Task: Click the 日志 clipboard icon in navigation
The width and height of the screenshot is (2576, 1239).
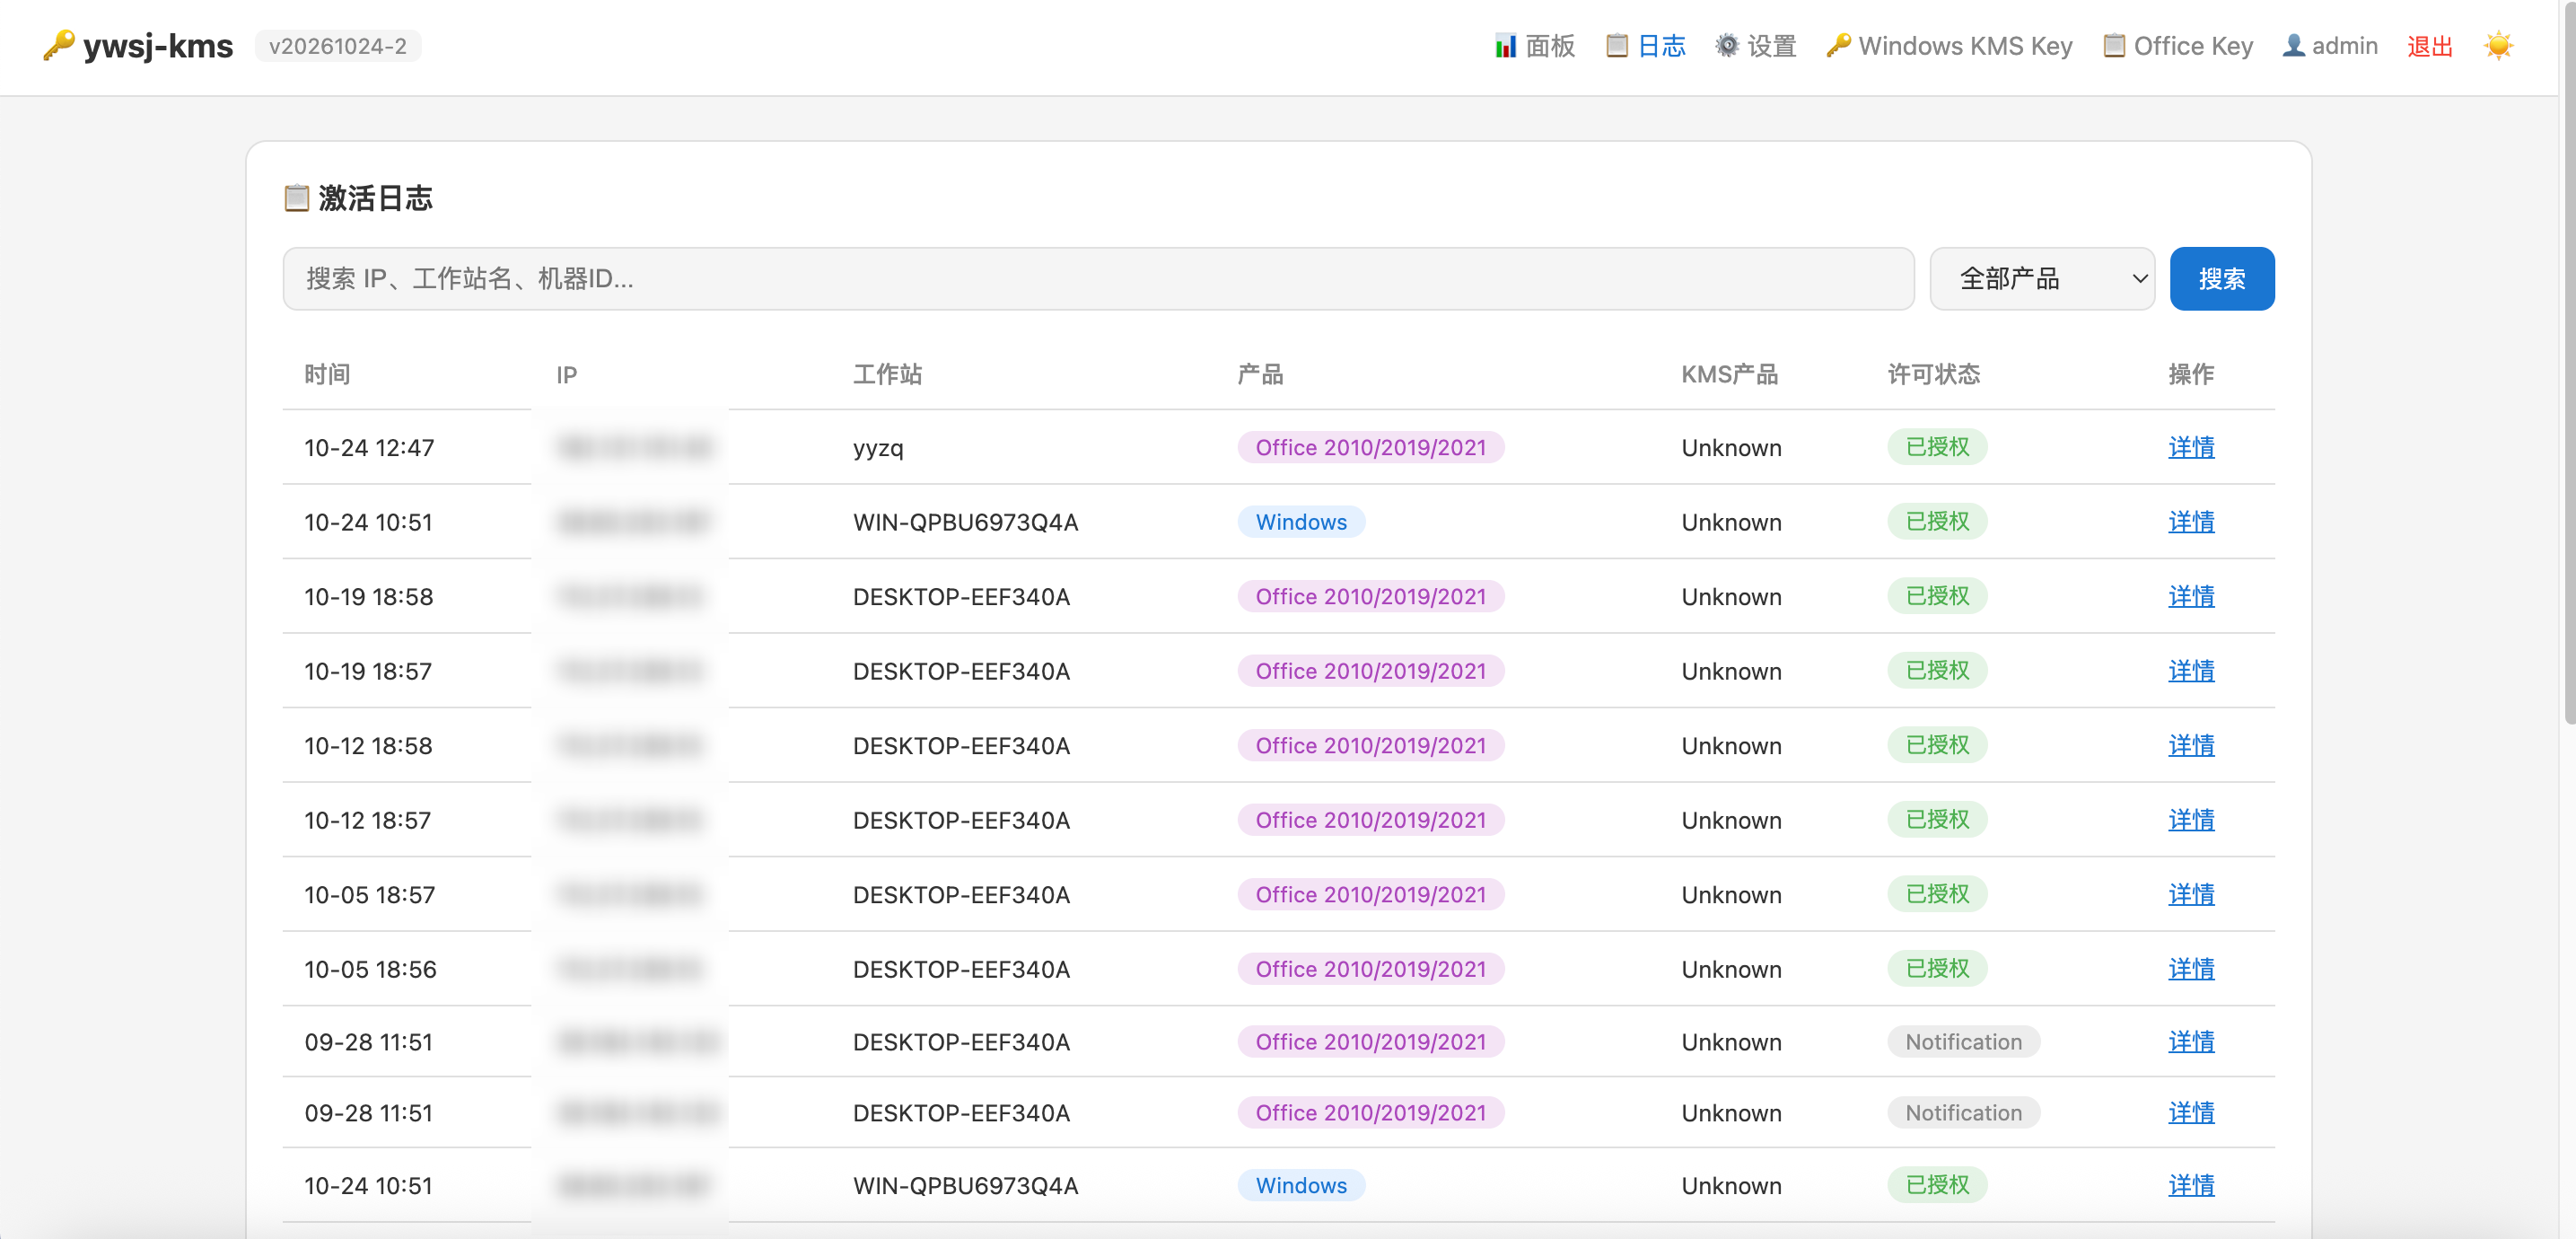Action: click(1616, 46)
